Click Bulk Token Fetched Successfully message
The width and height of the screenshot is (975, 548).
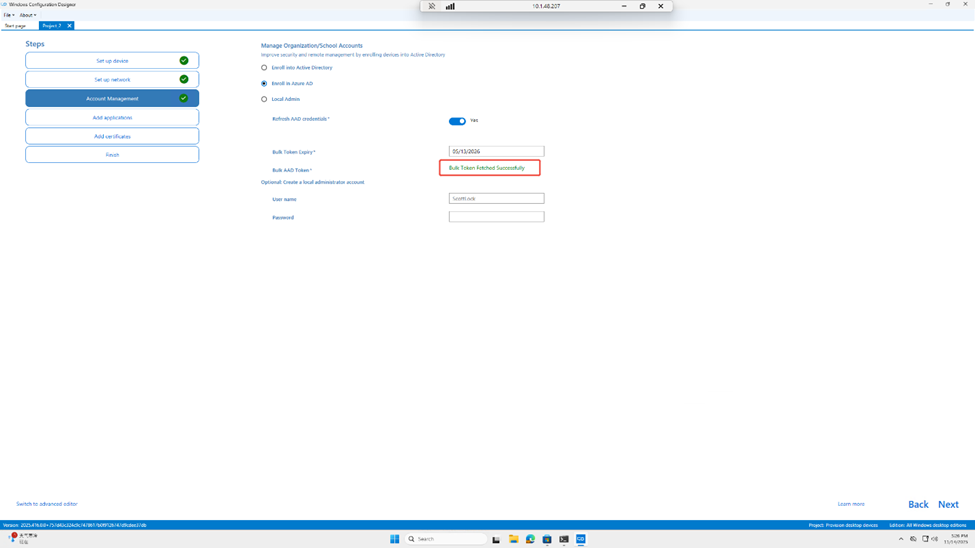(x=487, y=168)
